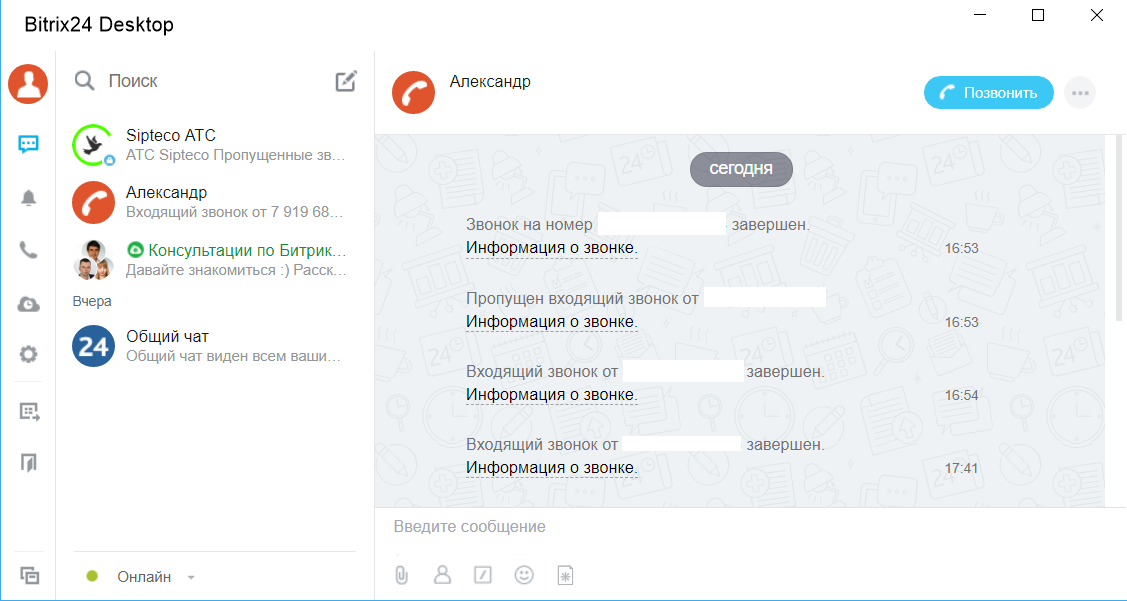Click the сегодня date badge
Viewport: 1127px width, 601px height.
741,169
